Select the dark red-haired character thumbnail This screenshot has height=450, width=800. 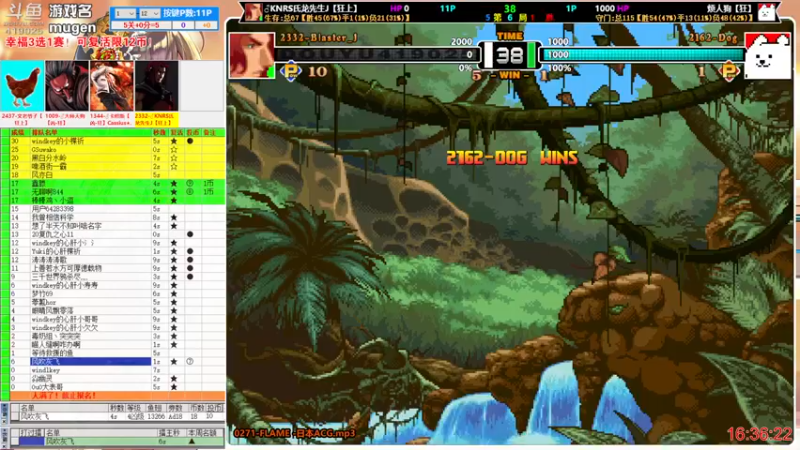[x=157, y=86]
